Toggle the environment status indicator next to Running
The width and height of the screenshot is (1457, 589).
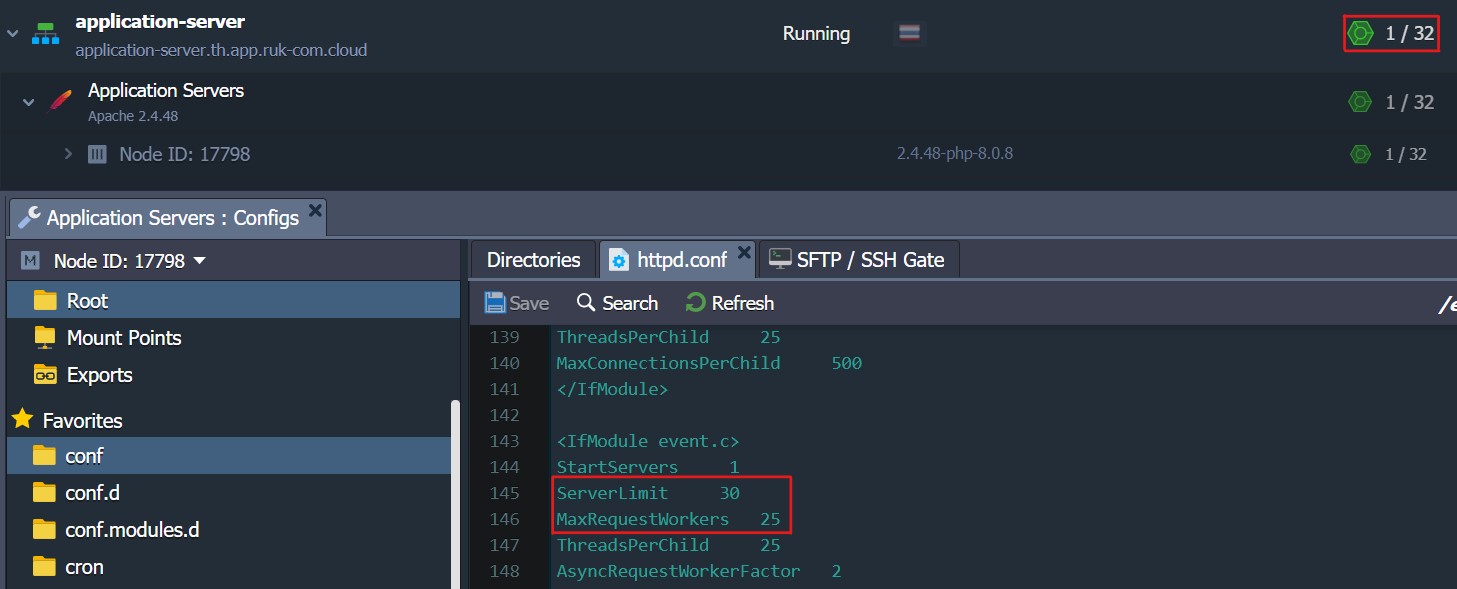click(x=908, y=33)
